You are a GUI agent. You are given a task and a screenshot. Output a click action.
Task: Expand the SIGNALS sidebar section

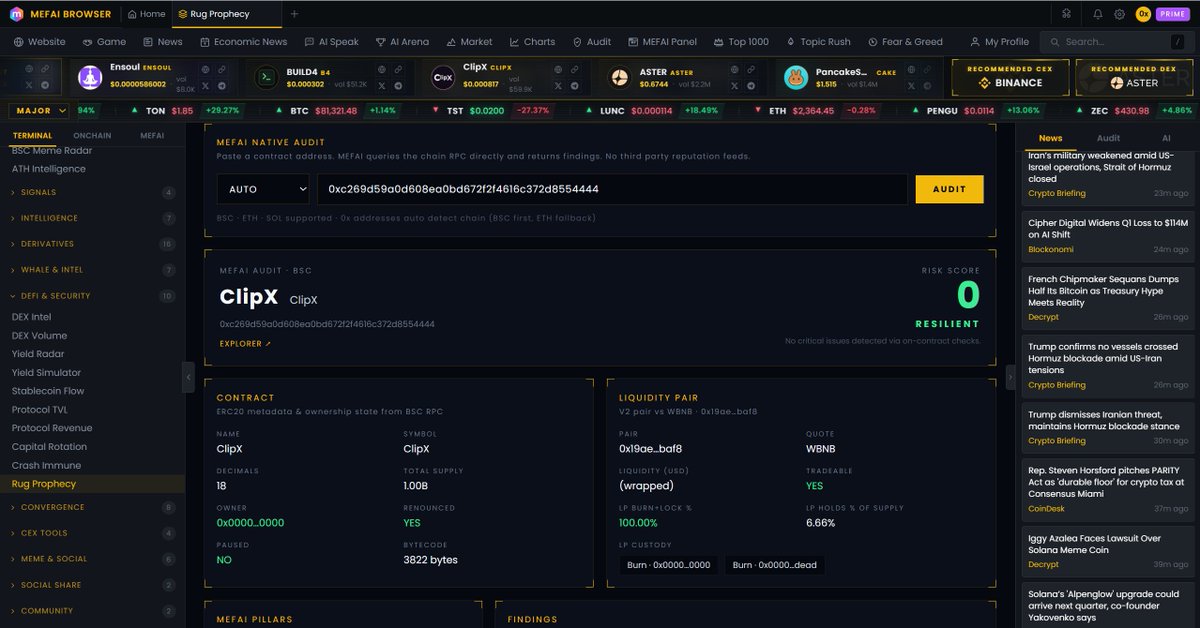click(x=92, y=192)
